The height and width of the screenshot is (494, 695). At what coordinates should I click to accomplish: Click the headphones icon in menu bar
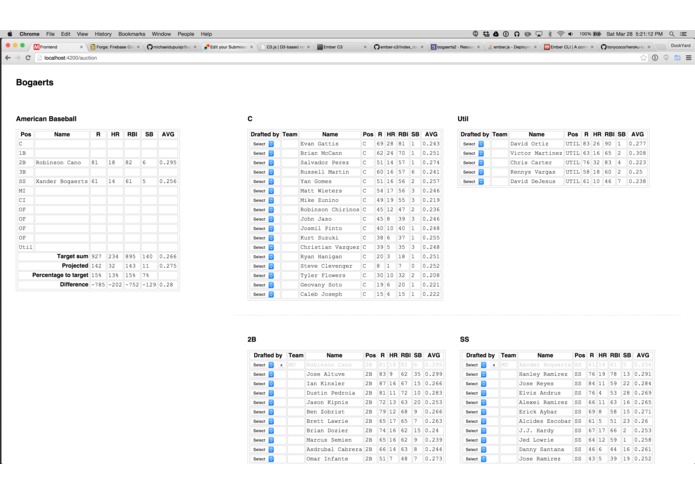517,34
